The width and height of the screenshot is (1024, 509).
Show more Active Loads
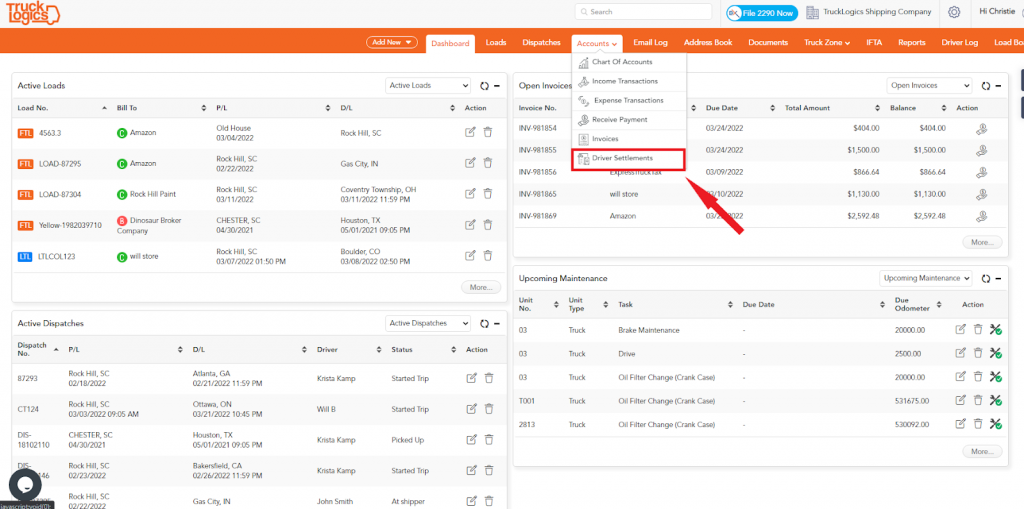click(481, 287)
